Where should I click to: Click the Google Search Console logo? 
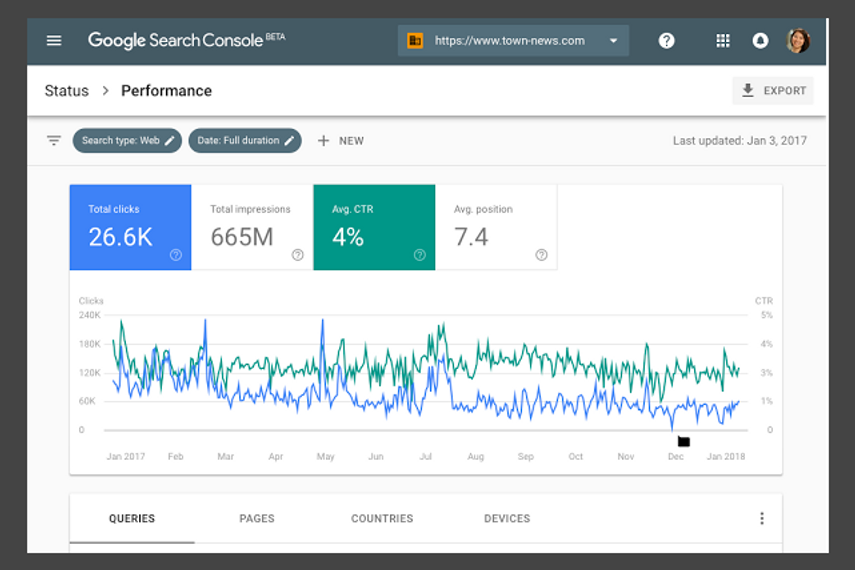pos(186,40)
